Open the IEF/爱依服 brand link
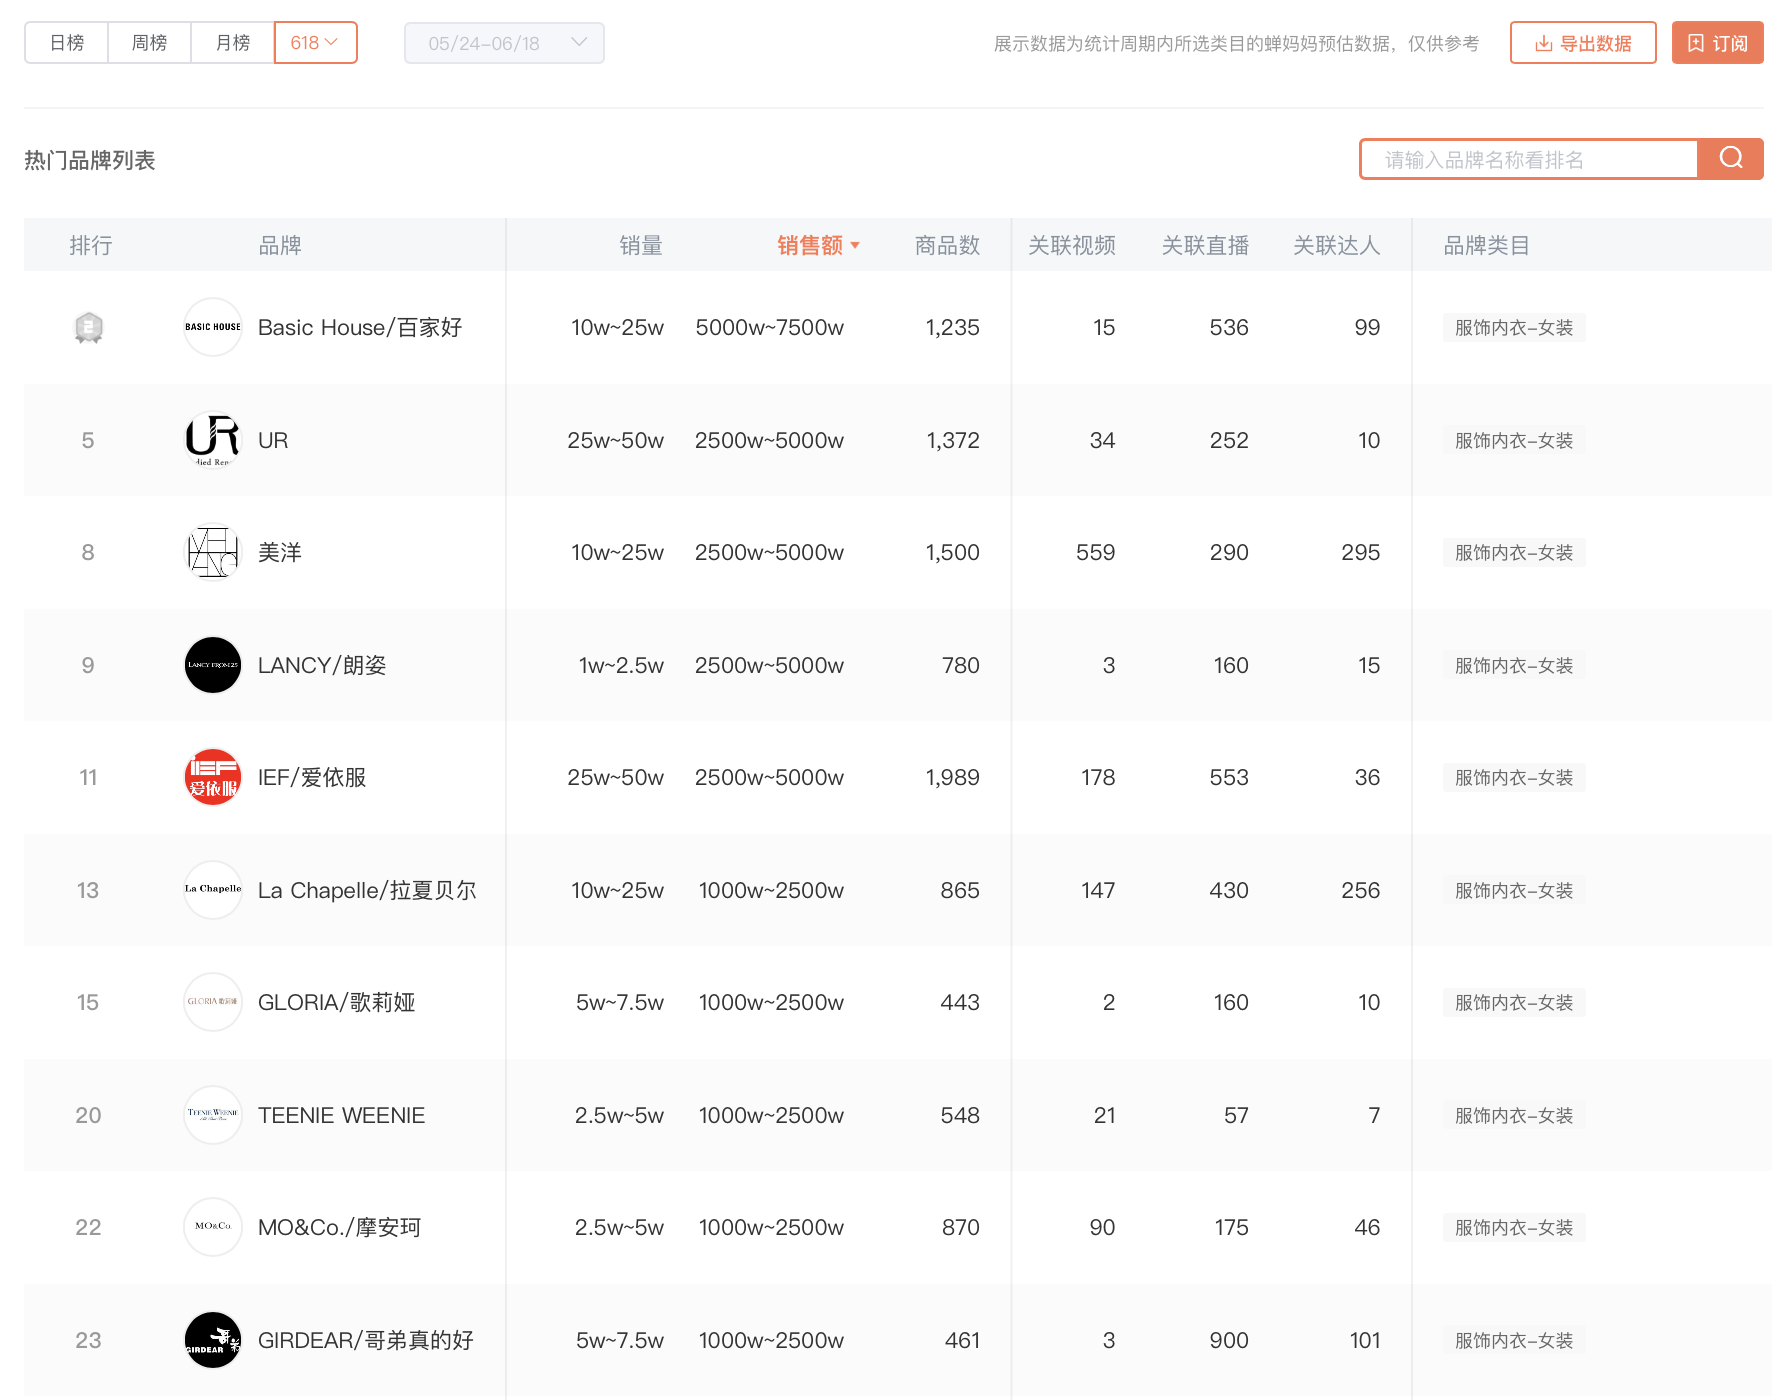The image size is (1788, 1400). (x=312, y=777)
